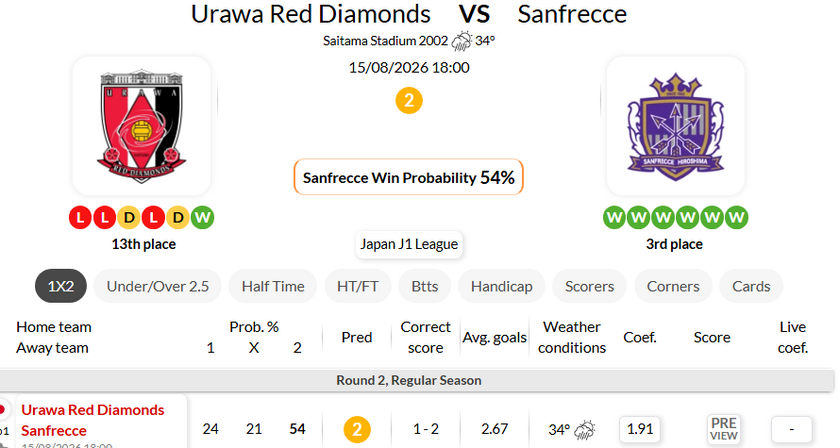Click the first red L form badge
Screen dimensions: 840x448
(80, 218)
